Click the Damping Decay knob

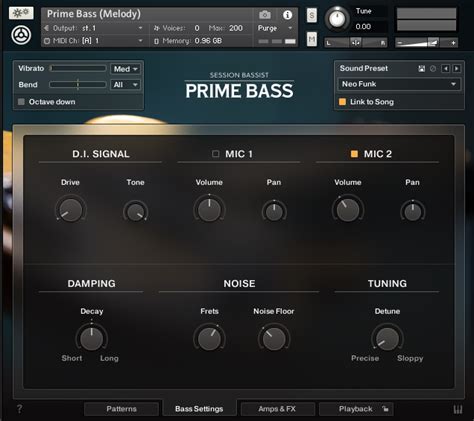coord(92,339)
